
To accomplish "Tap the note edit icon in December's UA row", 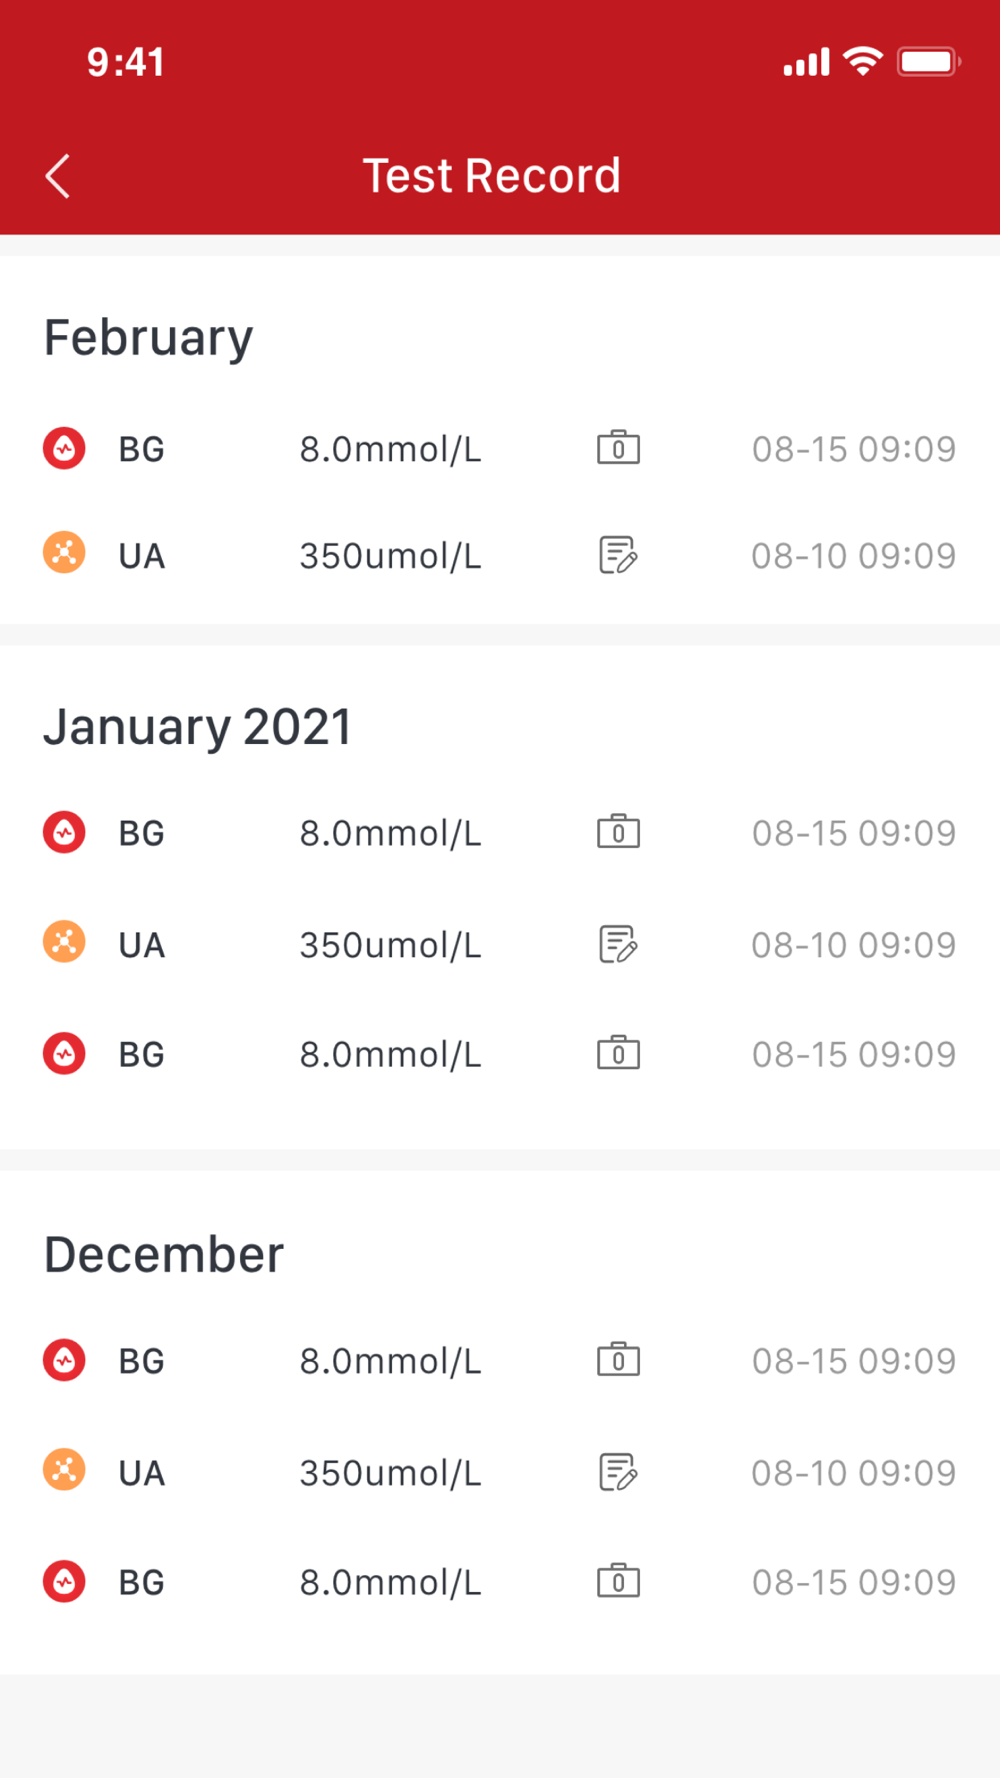I will pyautogui.click(x=618, y=1472).
